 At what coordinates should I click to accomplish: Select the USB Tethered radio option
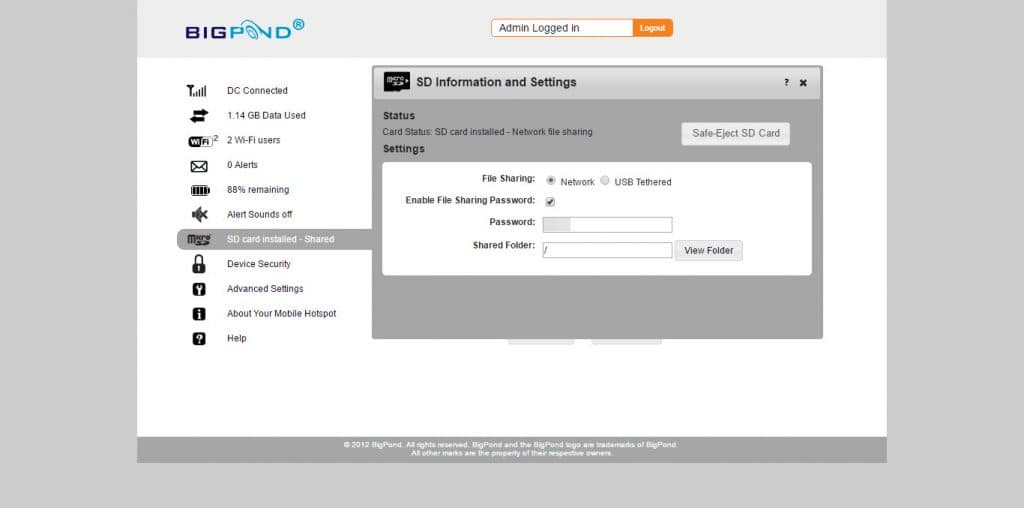coord(605,181)
